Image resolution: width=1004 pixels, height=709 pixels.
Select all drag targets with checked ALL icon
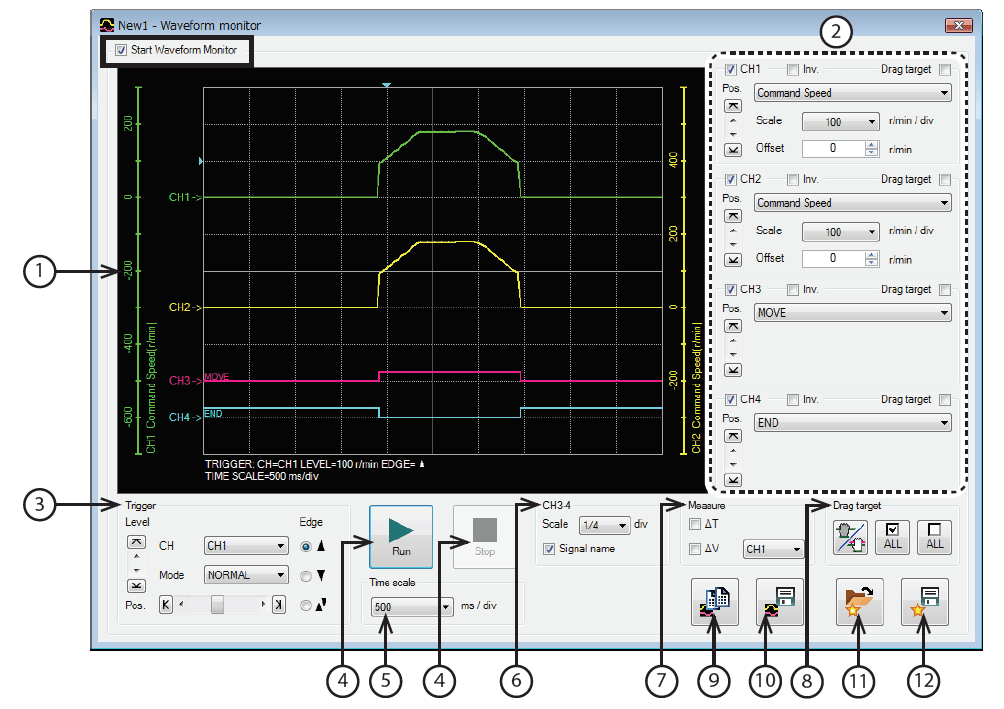(893, 537)
